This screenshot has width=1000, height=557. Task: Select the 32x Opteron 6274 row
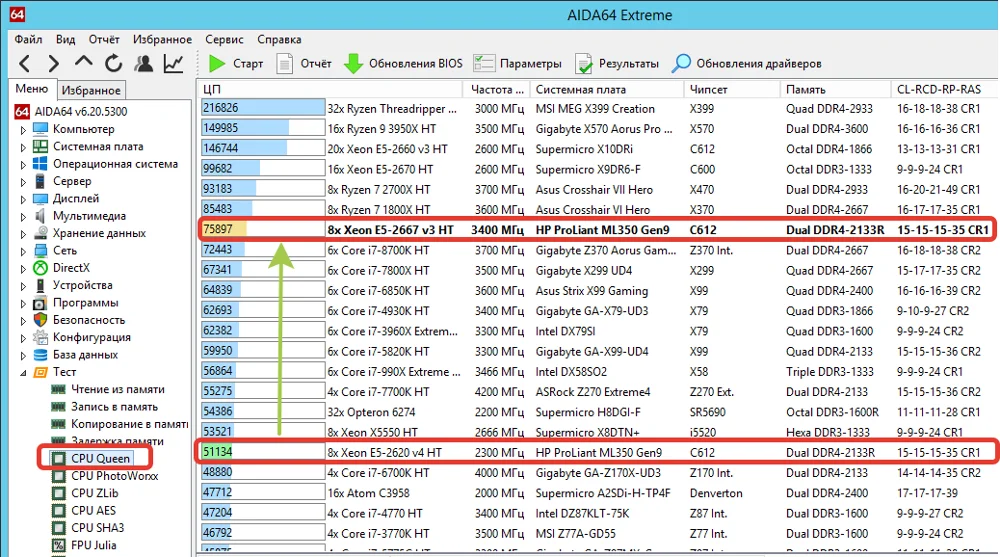pos(598,412)
